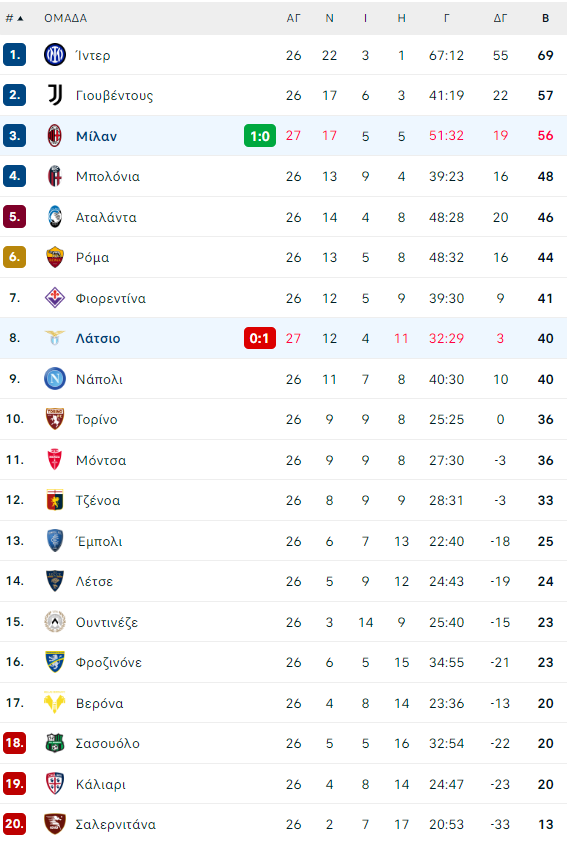567x841 pixels.
Task: Click the AC Milan crest icon
Action: tap(55, 136)
